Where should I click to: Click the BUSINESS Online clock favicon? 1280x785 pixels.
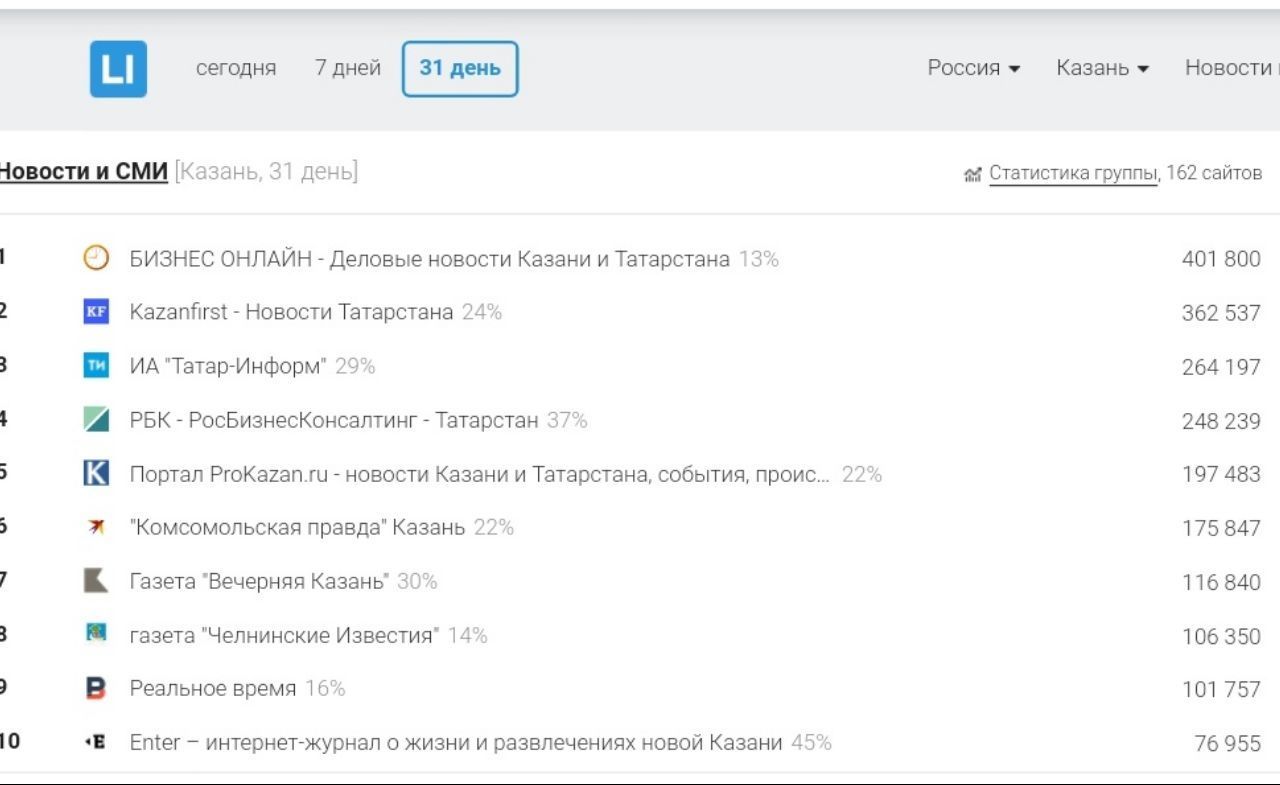tap(96, 259)
